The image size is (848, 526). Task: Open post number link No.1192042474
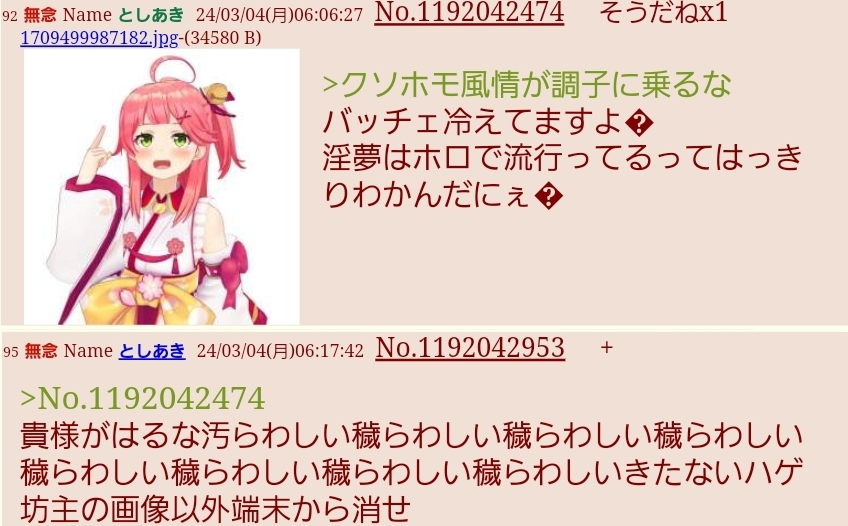tap(469, 12)
